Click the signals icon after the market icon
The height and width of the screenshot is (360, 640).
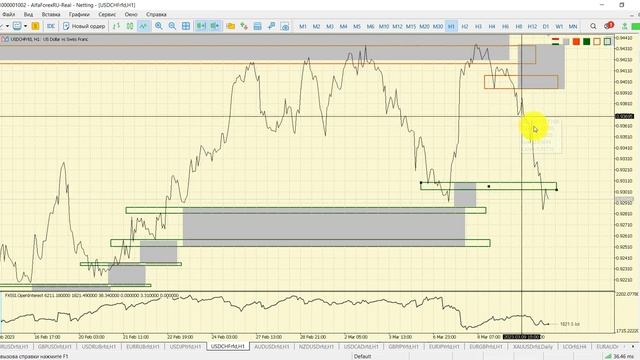271,26
